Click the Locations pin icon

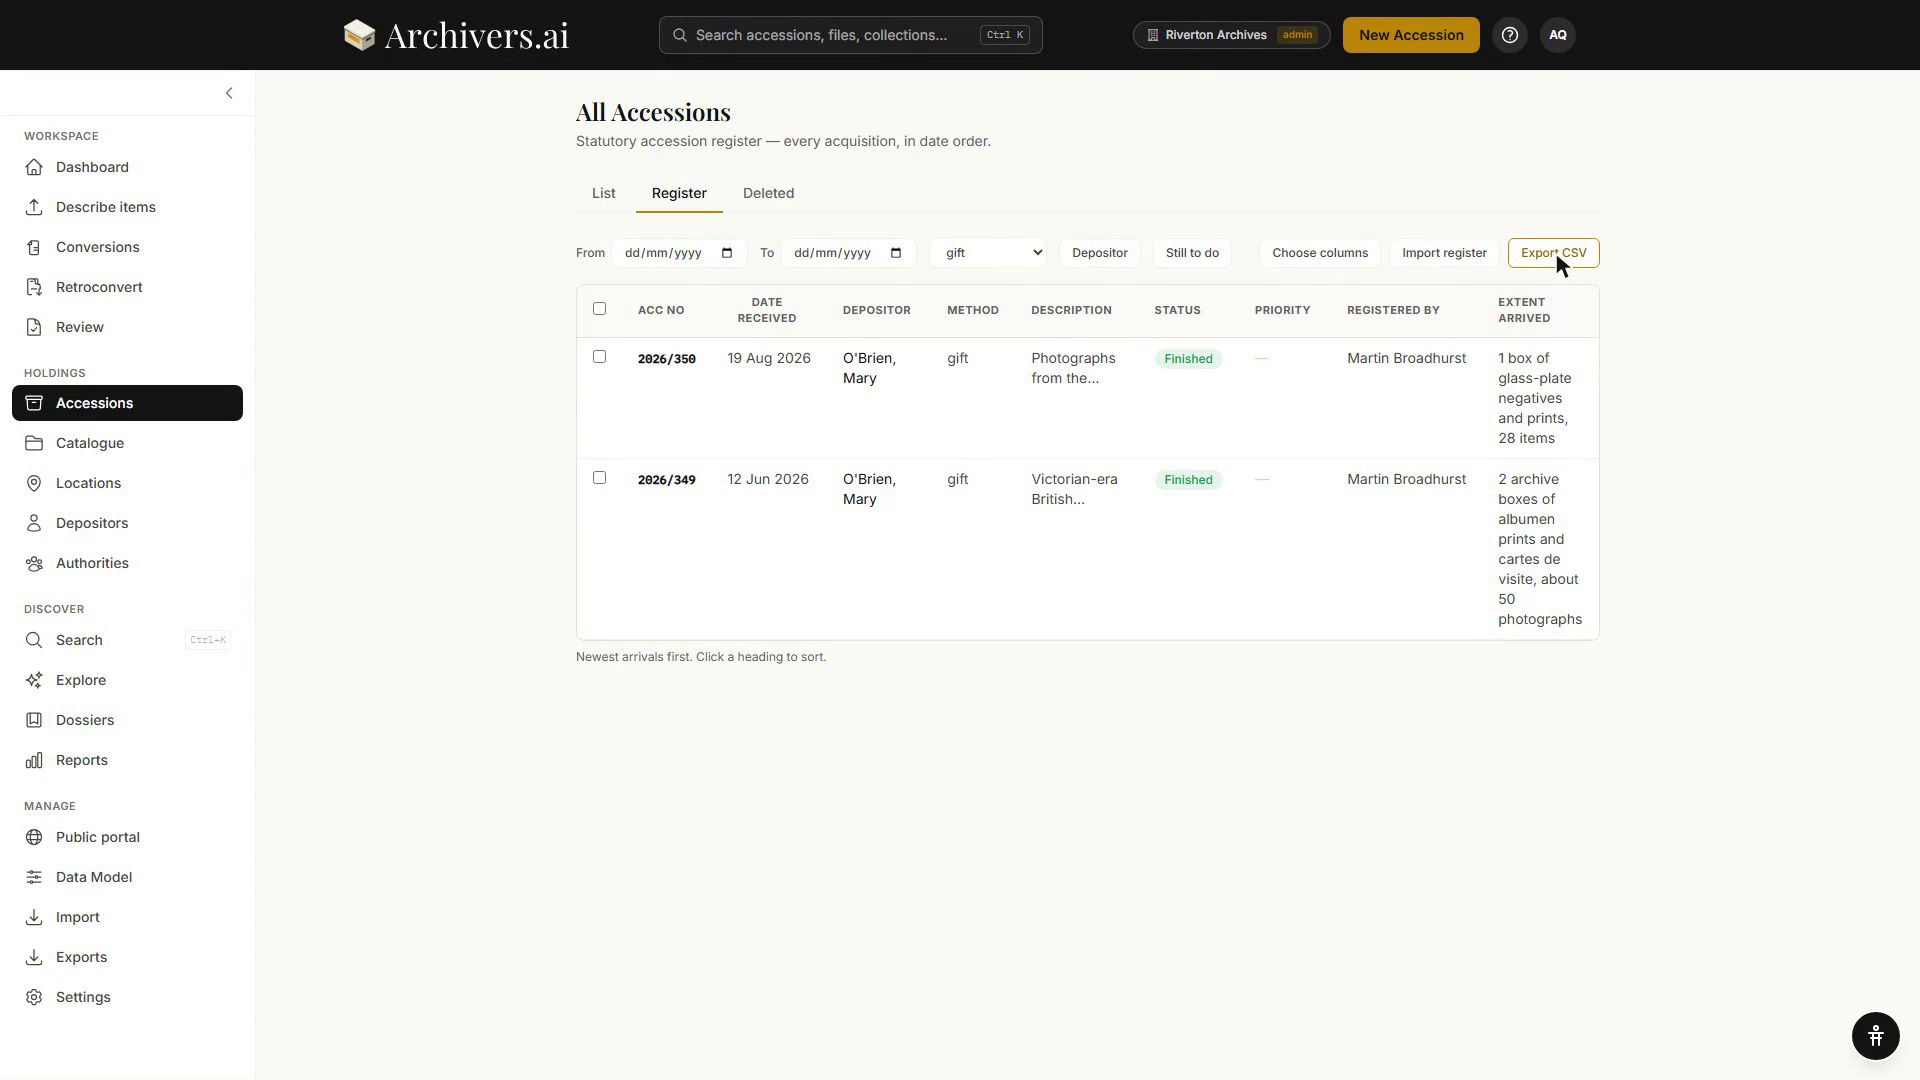tap(34, 483)
